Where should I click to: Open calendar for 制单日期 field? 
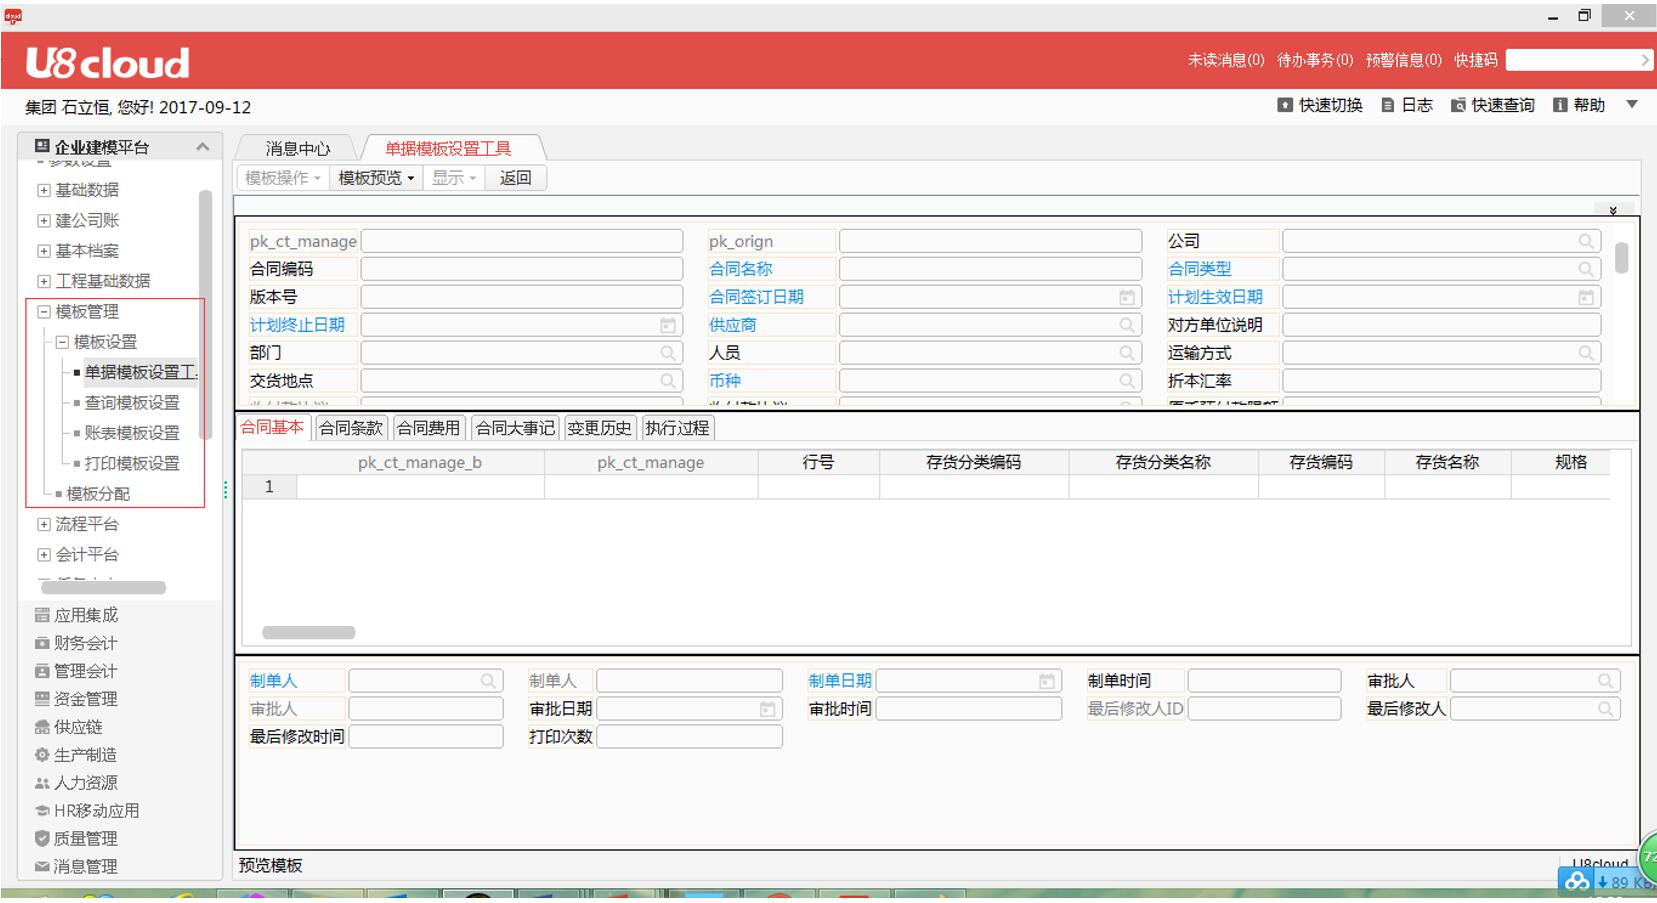point(1047,681)
